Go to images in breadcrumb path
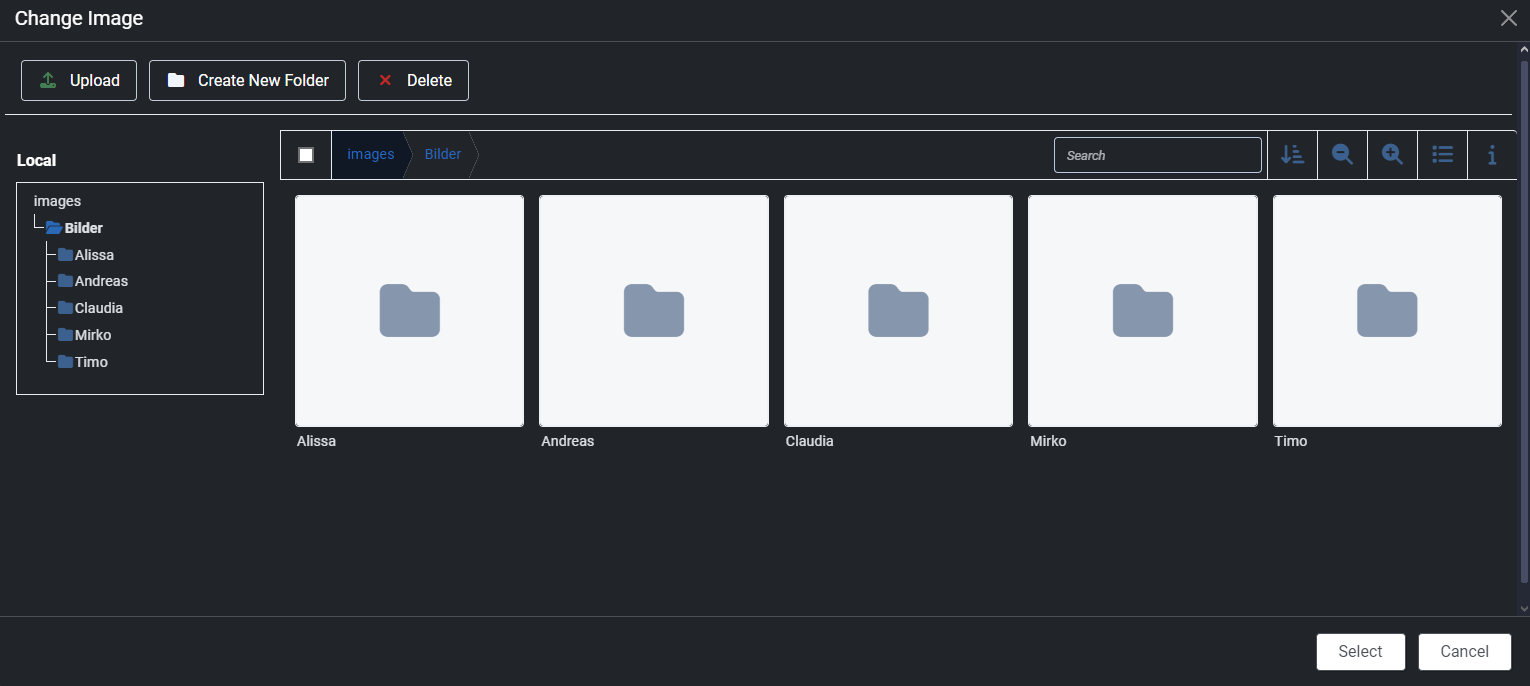The image size is (1530, 686). 370,155
